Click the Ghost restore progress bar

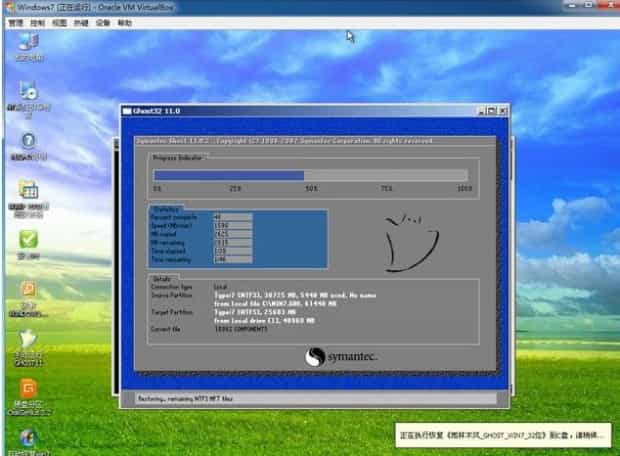pos(311,175)
